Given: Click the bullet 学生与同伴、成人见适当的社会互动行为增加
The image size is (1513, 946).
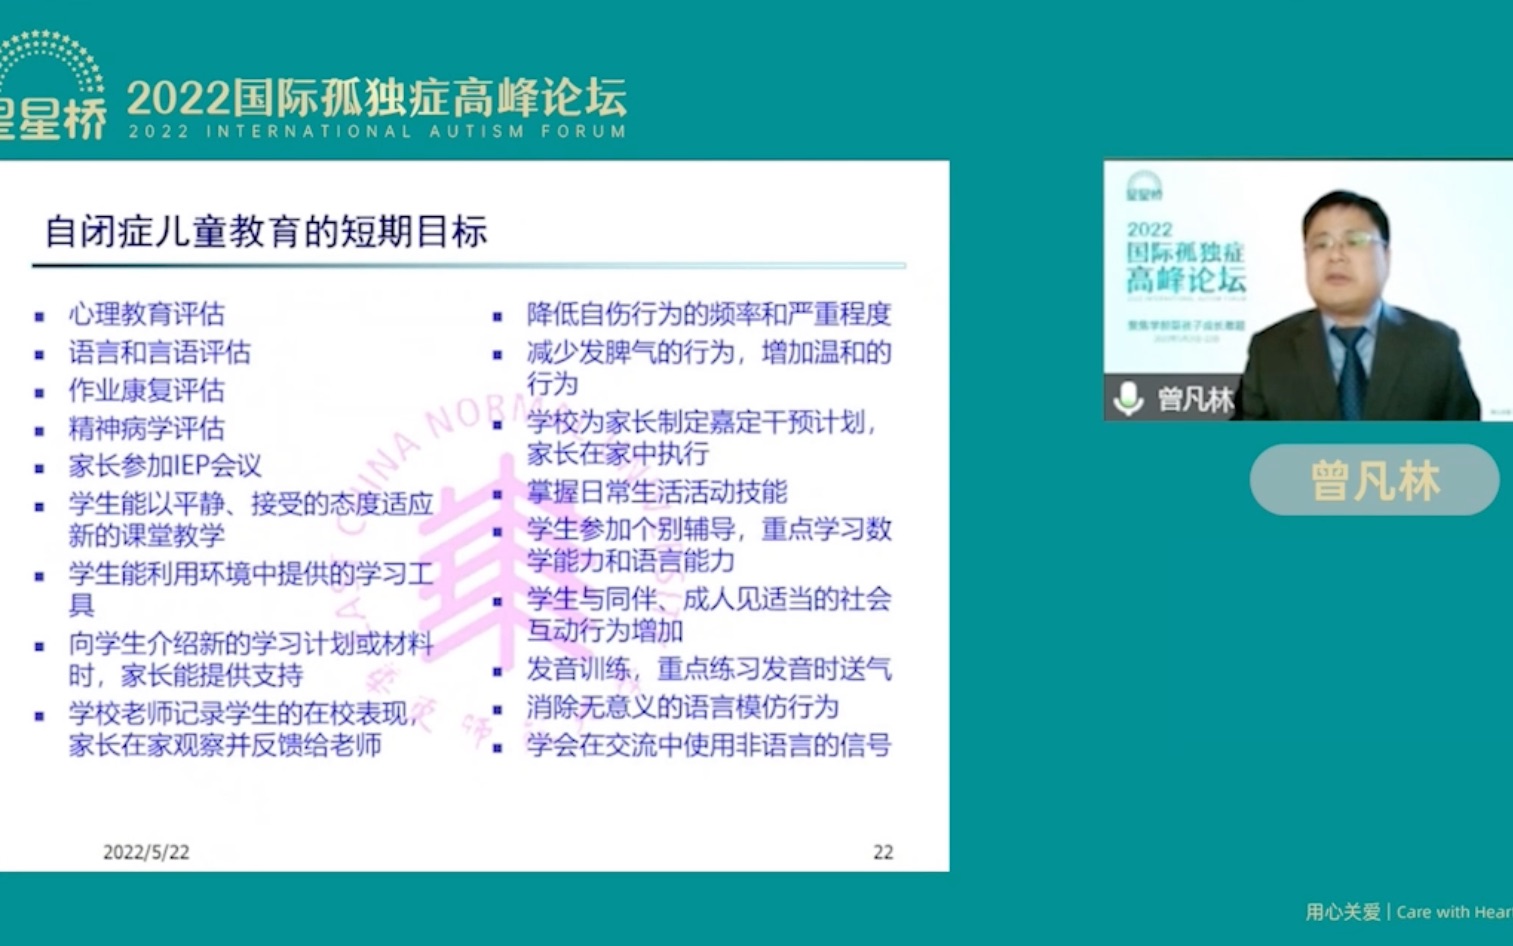Looking at the screenshot, I should coord(709,614).
